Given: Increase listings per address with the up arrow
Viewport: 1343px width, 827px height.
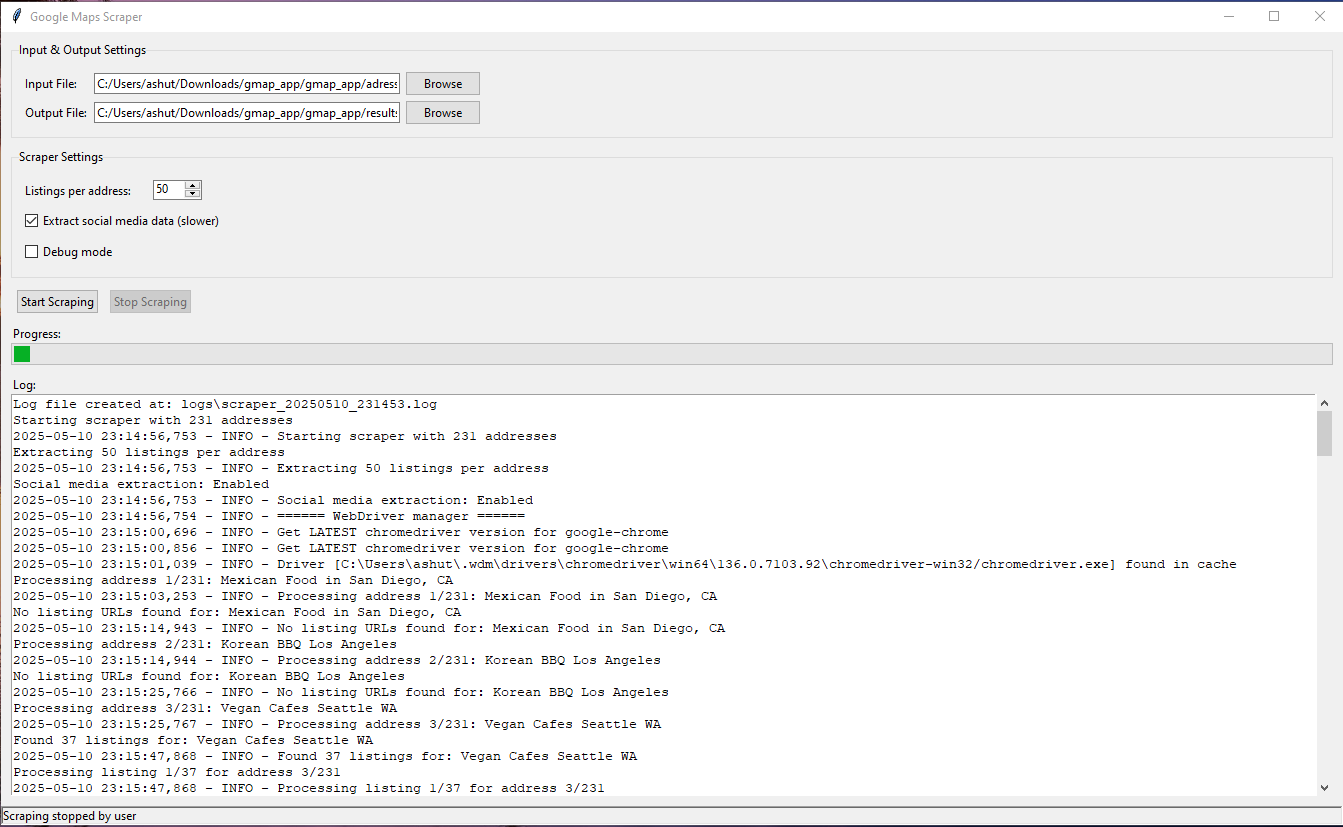Looking at the screenshot, I should 193,185.
